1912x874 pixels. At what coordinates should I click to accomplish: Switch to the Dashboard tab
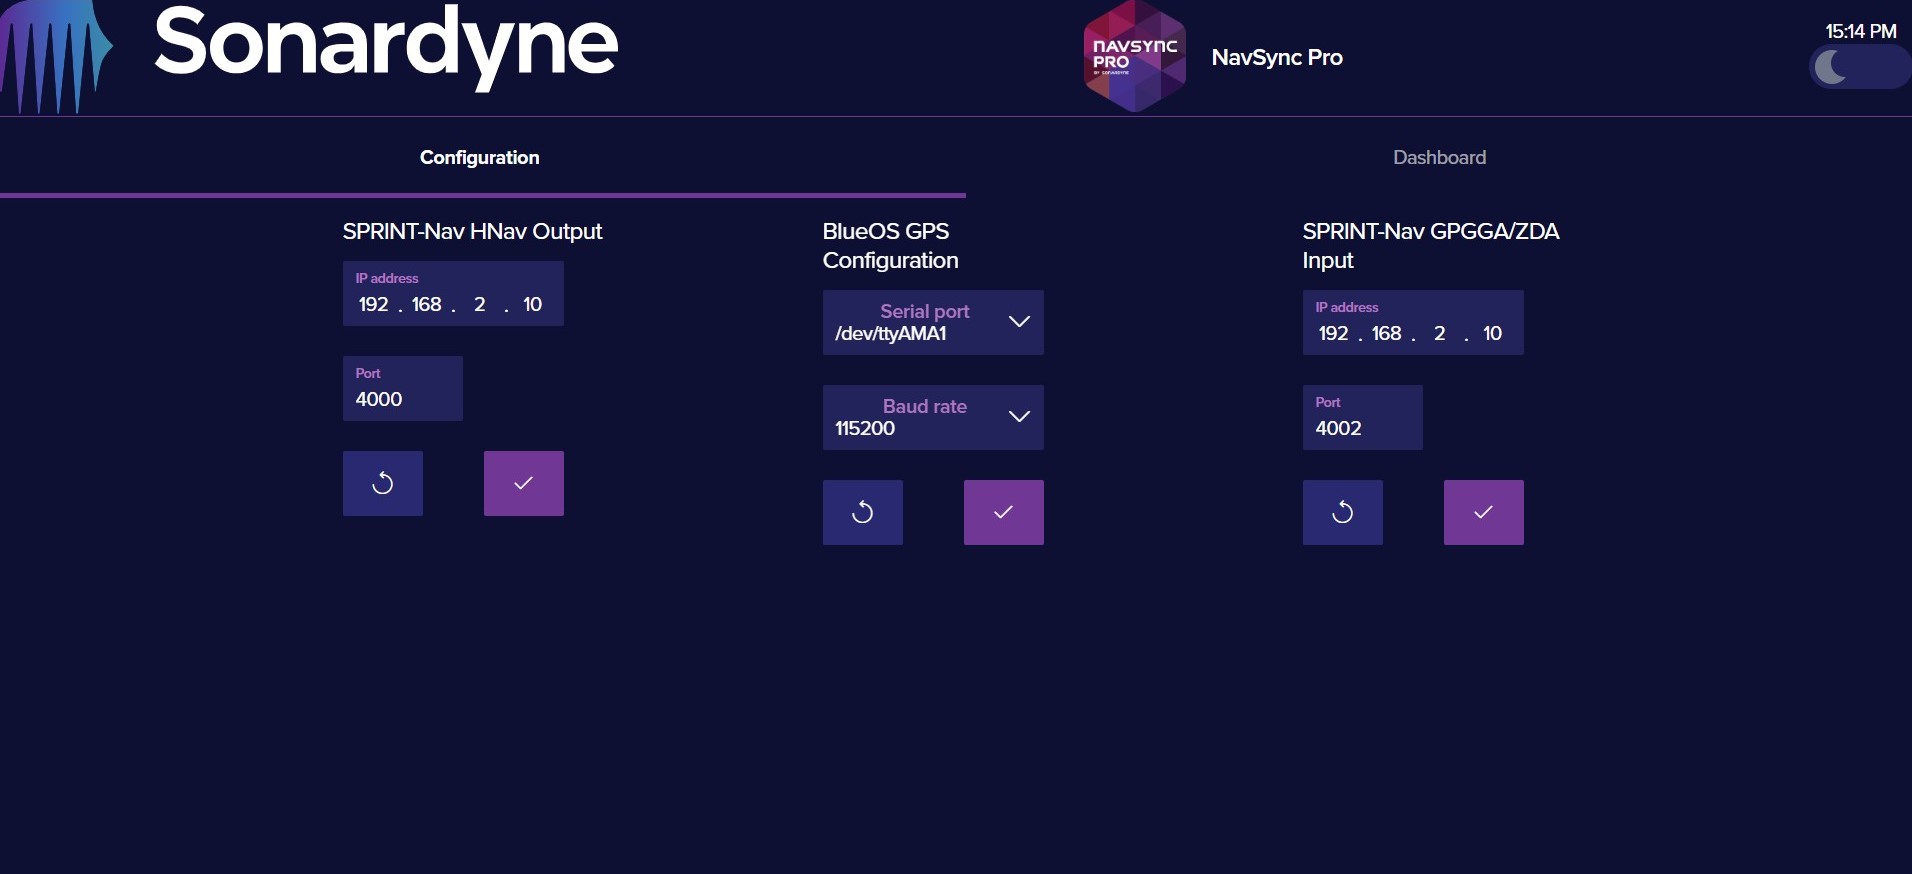pos(1439,157)
